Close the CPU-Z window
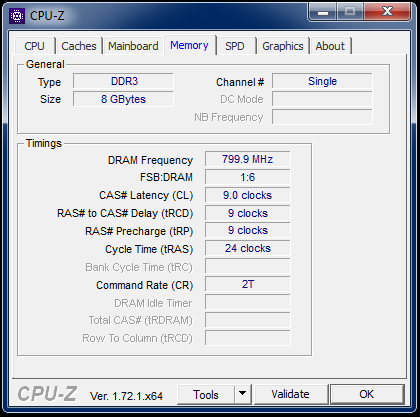 coord(387,12)
